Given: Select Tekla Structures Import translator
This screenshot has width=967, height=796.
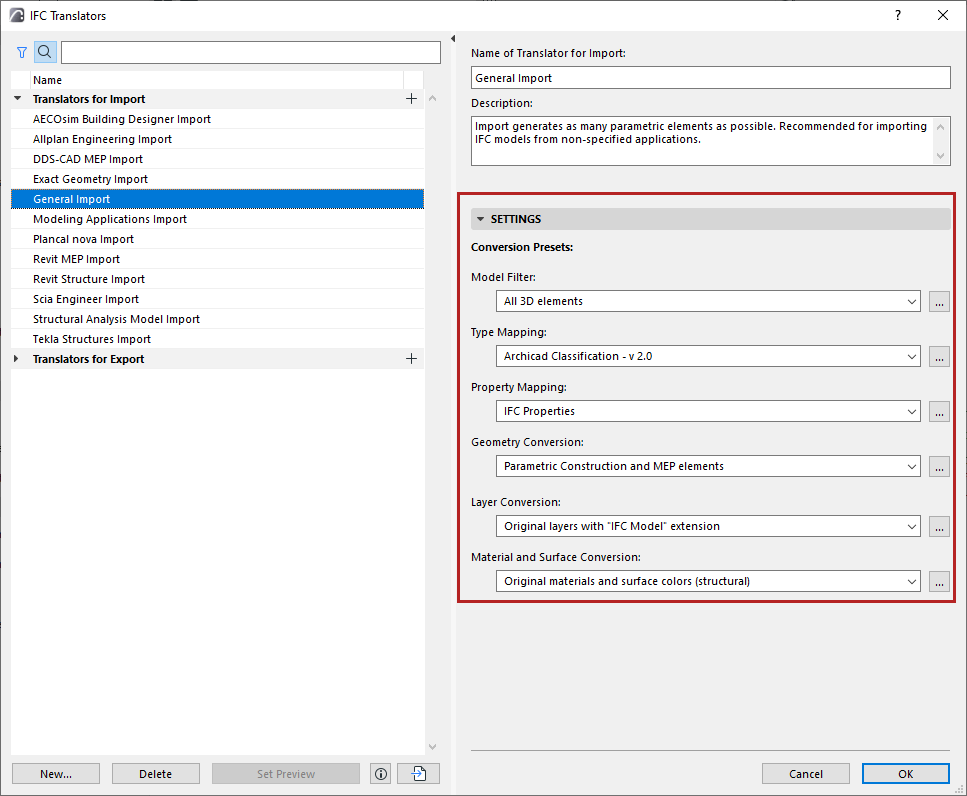Looking at the screenshot, I should (217, 339).
